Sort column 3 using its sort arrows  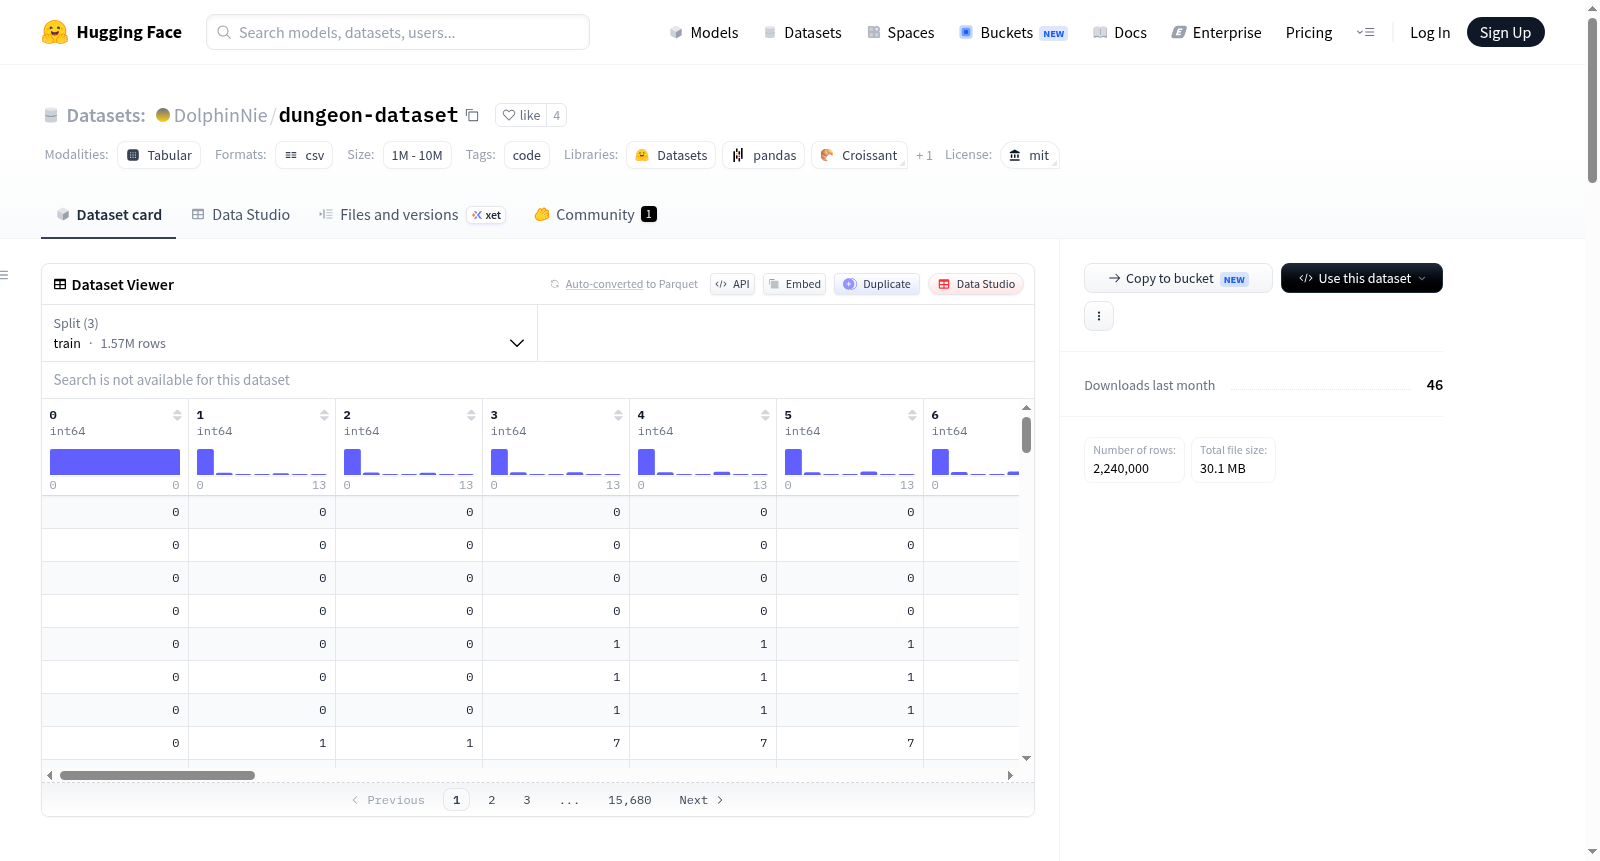pyautogui.click(x=618, y=415)
